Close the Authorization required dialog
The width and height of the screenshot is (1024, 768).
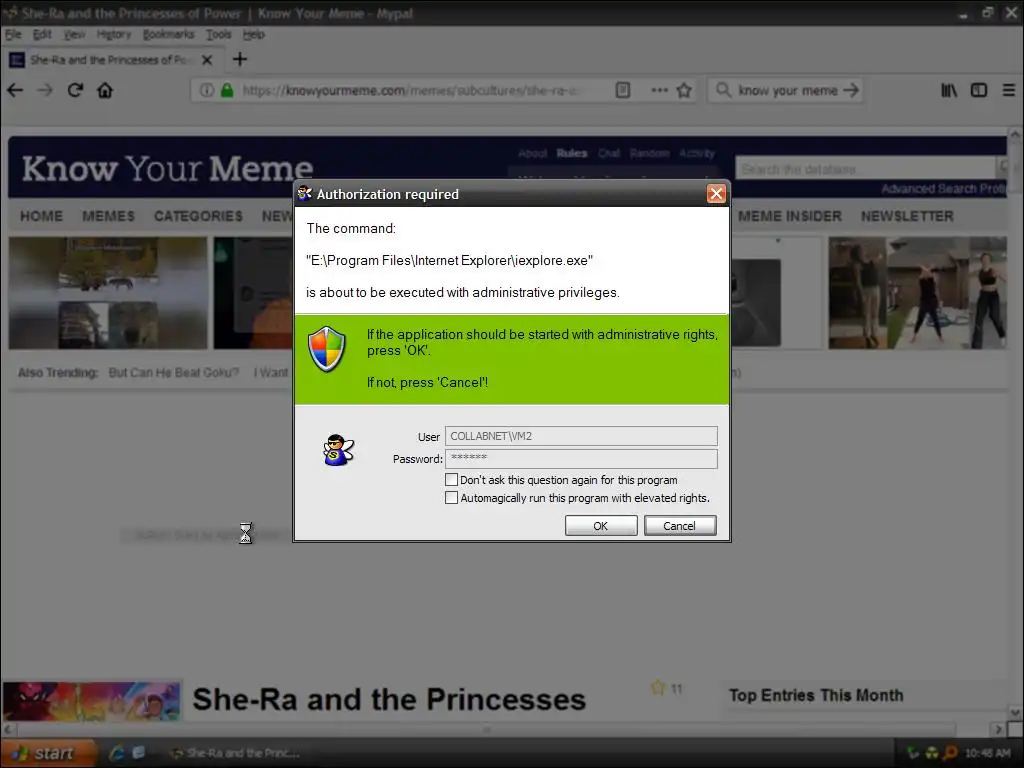tap(716, 194)
